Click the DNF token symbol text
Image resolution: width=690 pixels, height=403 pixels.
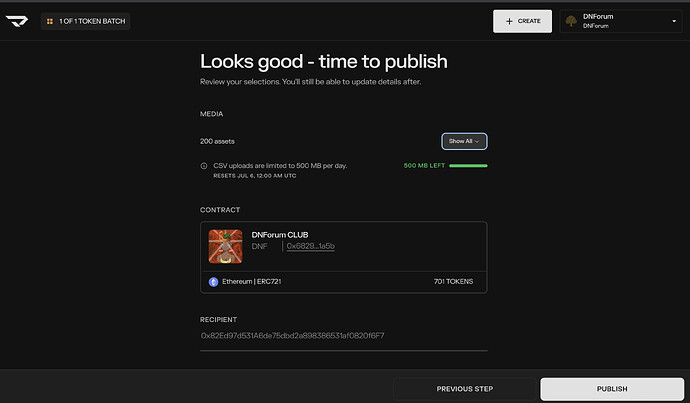[259, 246]
